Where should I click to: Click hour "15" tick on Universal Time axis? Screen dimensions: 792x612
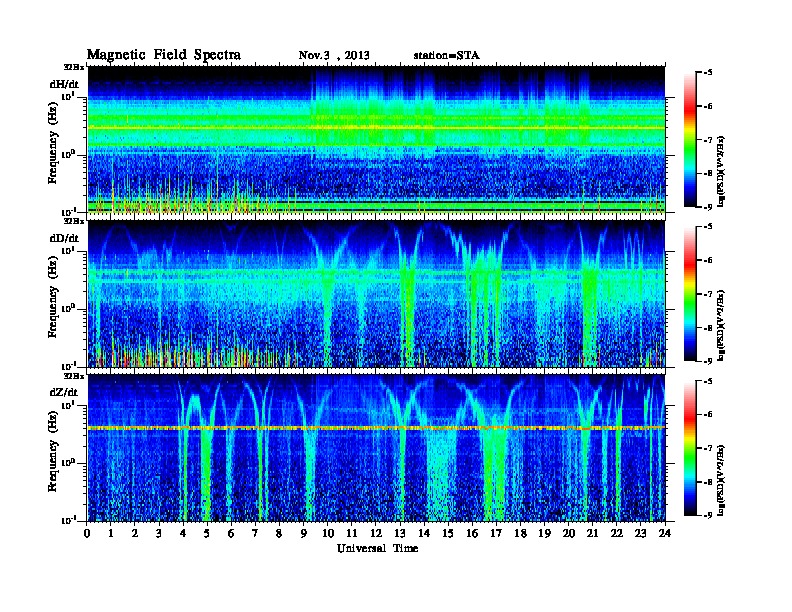click(x=448, y=534)
